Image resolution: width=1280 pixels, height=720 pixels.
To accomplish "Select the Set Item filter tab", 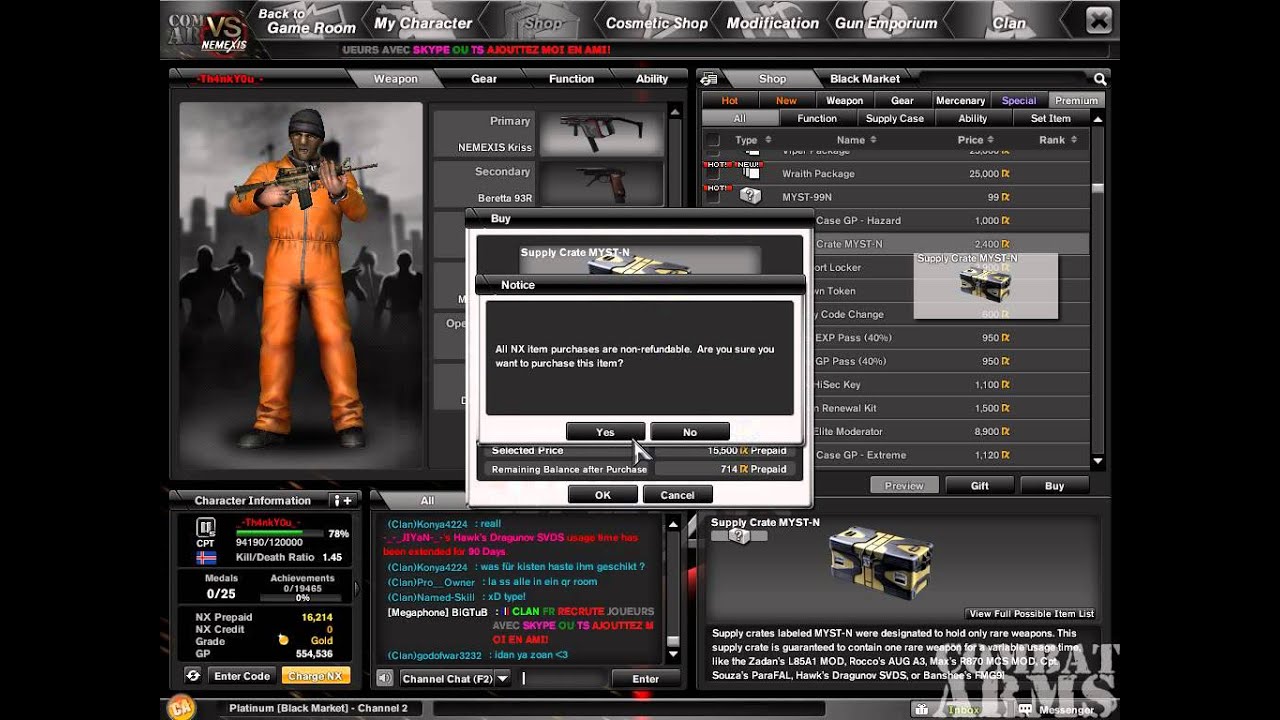I will click(1050, 118).
